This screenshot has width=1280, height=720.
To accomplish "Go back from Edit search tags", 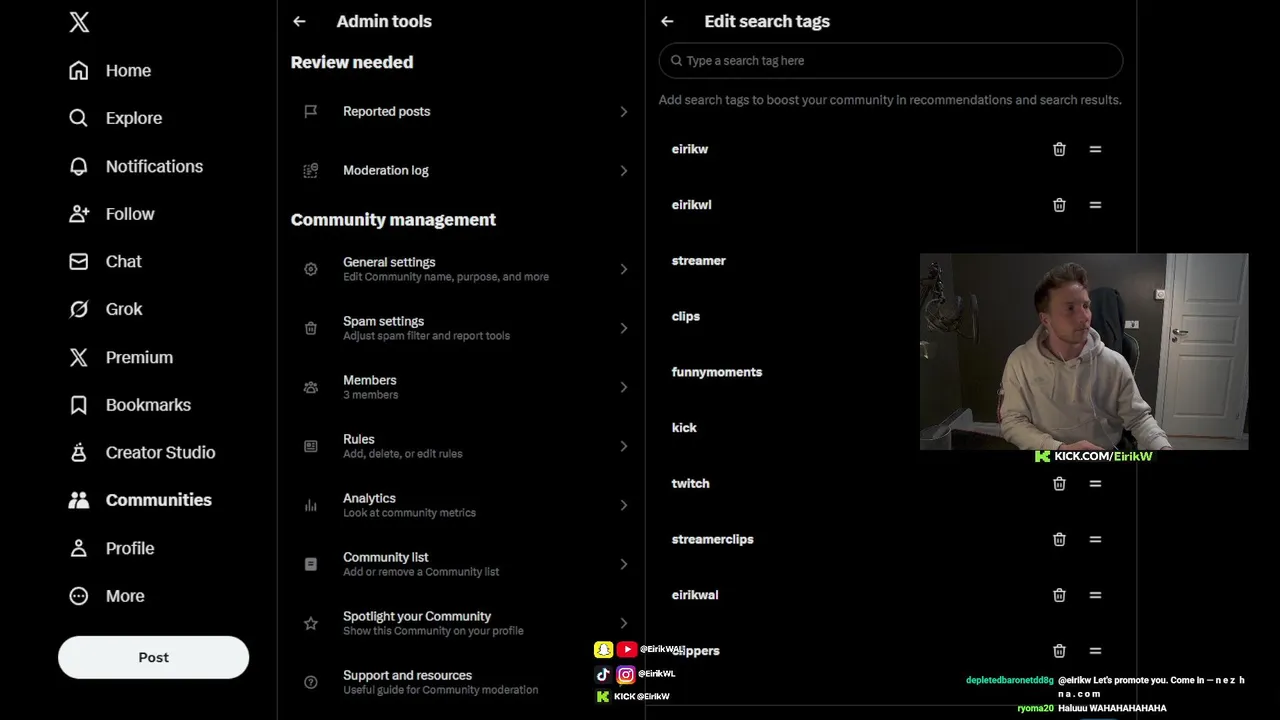I will click(667, 21).
